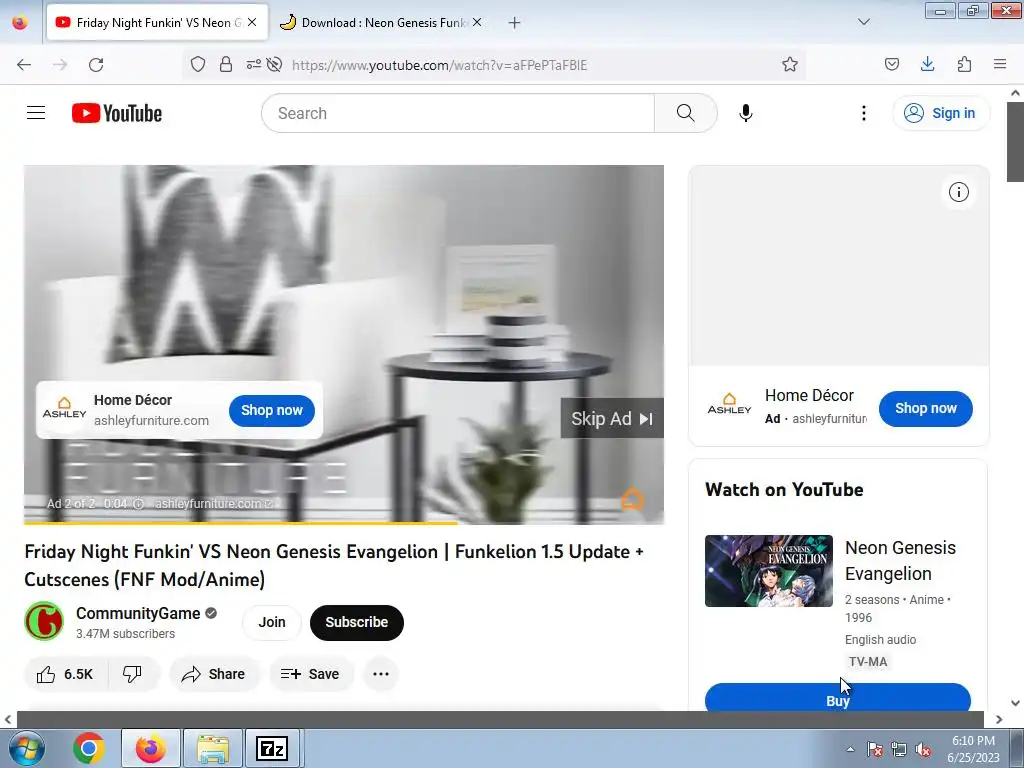Click the Action Center flag tray icon
Viewport: 1024px width, 768px height.
click(874, 750)
